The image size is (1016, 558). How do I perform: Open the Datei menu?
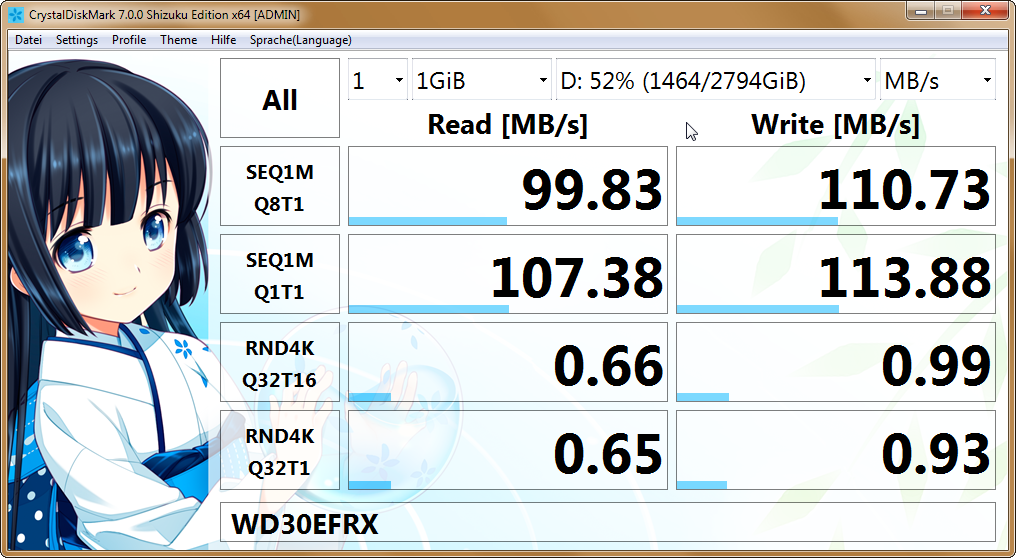pos(29,40)
